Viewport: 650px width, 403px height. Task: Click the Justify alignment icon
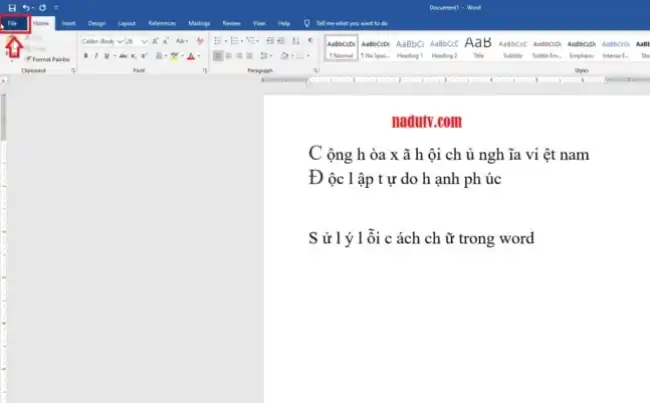[x=250, y=56]
